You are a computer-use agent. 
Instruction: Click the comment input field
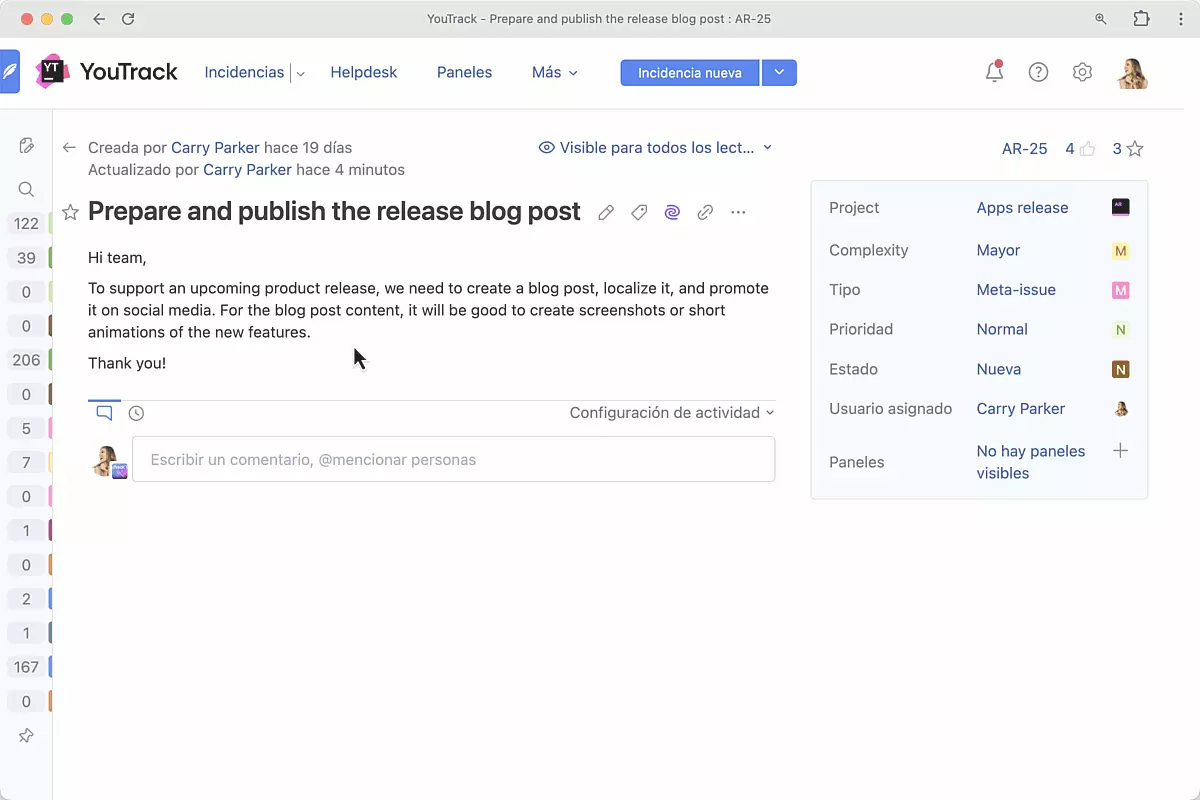click(453, 460)
